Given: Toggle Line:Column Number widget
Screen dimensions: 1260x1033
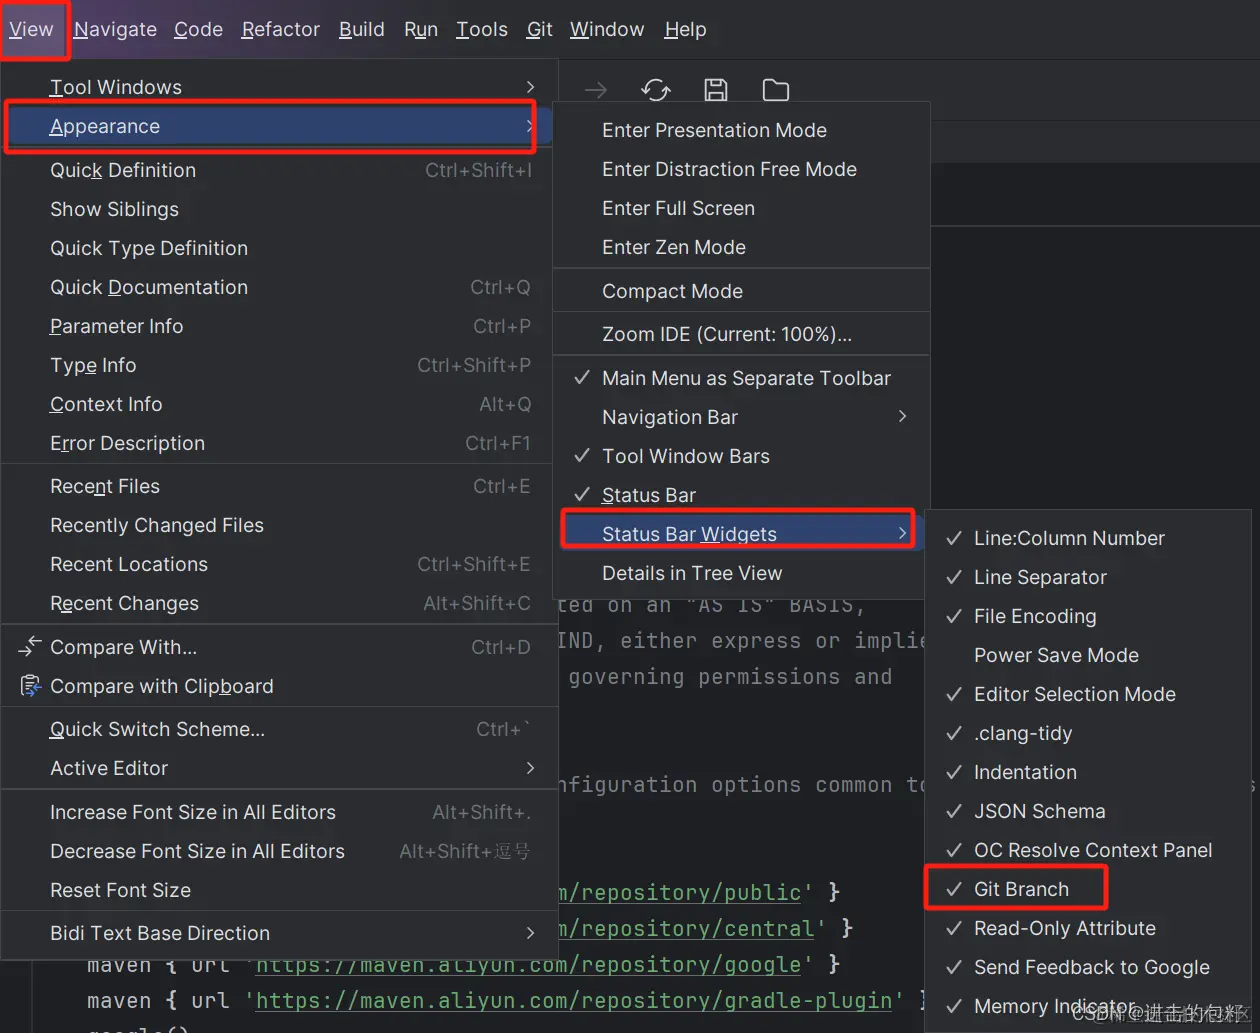Looking at the screenshot, I should pos(1088,538).
